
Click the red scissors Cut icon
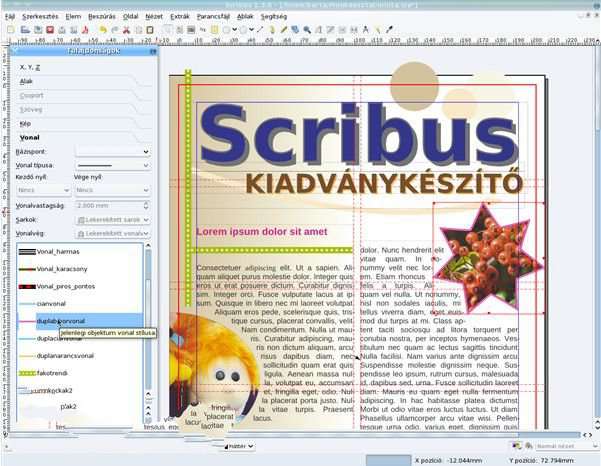point(126,30)
